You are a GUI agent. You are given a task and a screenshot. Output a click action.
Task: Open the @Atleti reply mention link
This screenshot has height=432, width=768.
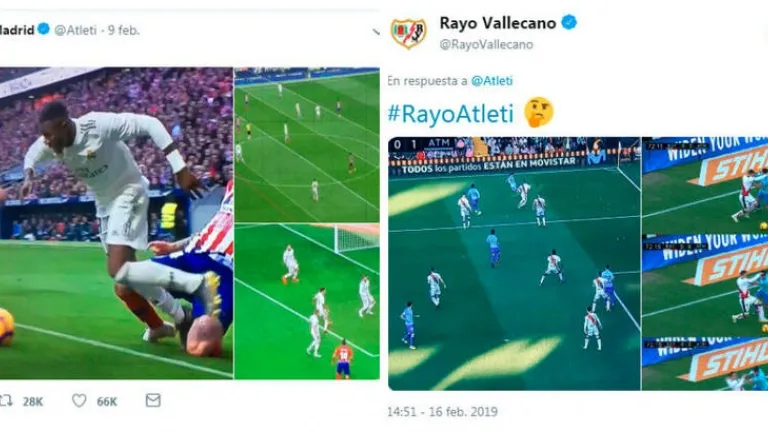tap(491, 81)
